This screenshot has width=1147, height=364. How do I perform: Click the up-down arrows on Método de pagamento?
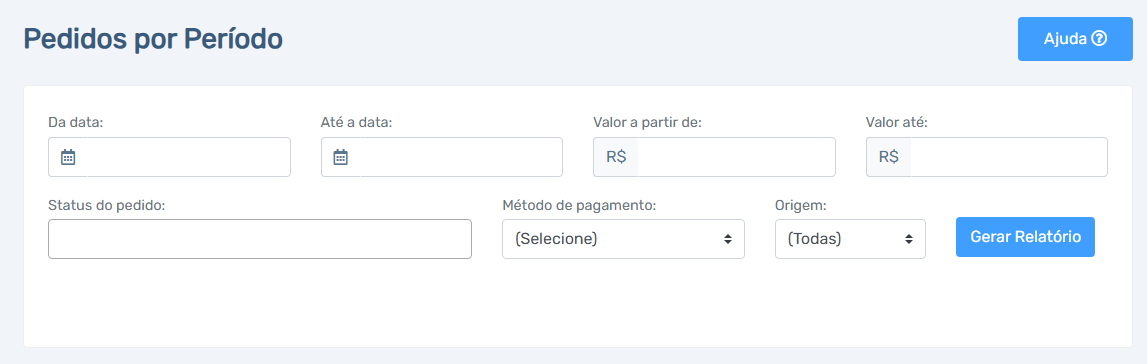(727, 239)
